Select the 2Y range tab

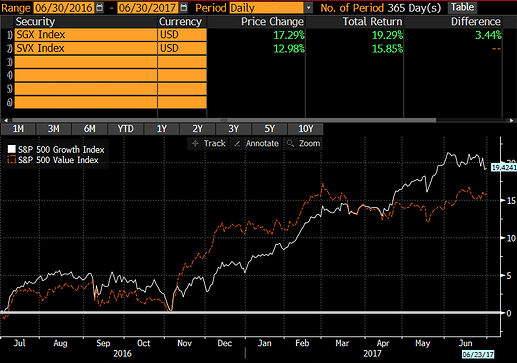pos(197,129)
